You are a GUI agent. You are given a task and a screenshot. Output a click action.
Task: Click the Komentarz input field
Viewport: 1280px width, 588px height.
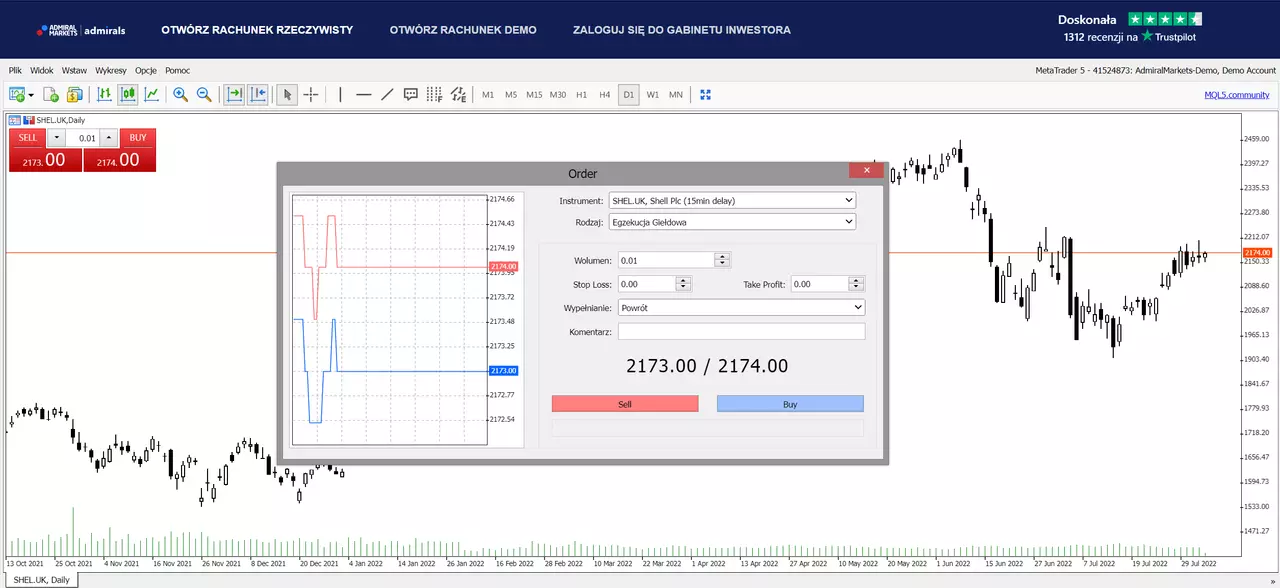tap(741, 331)
